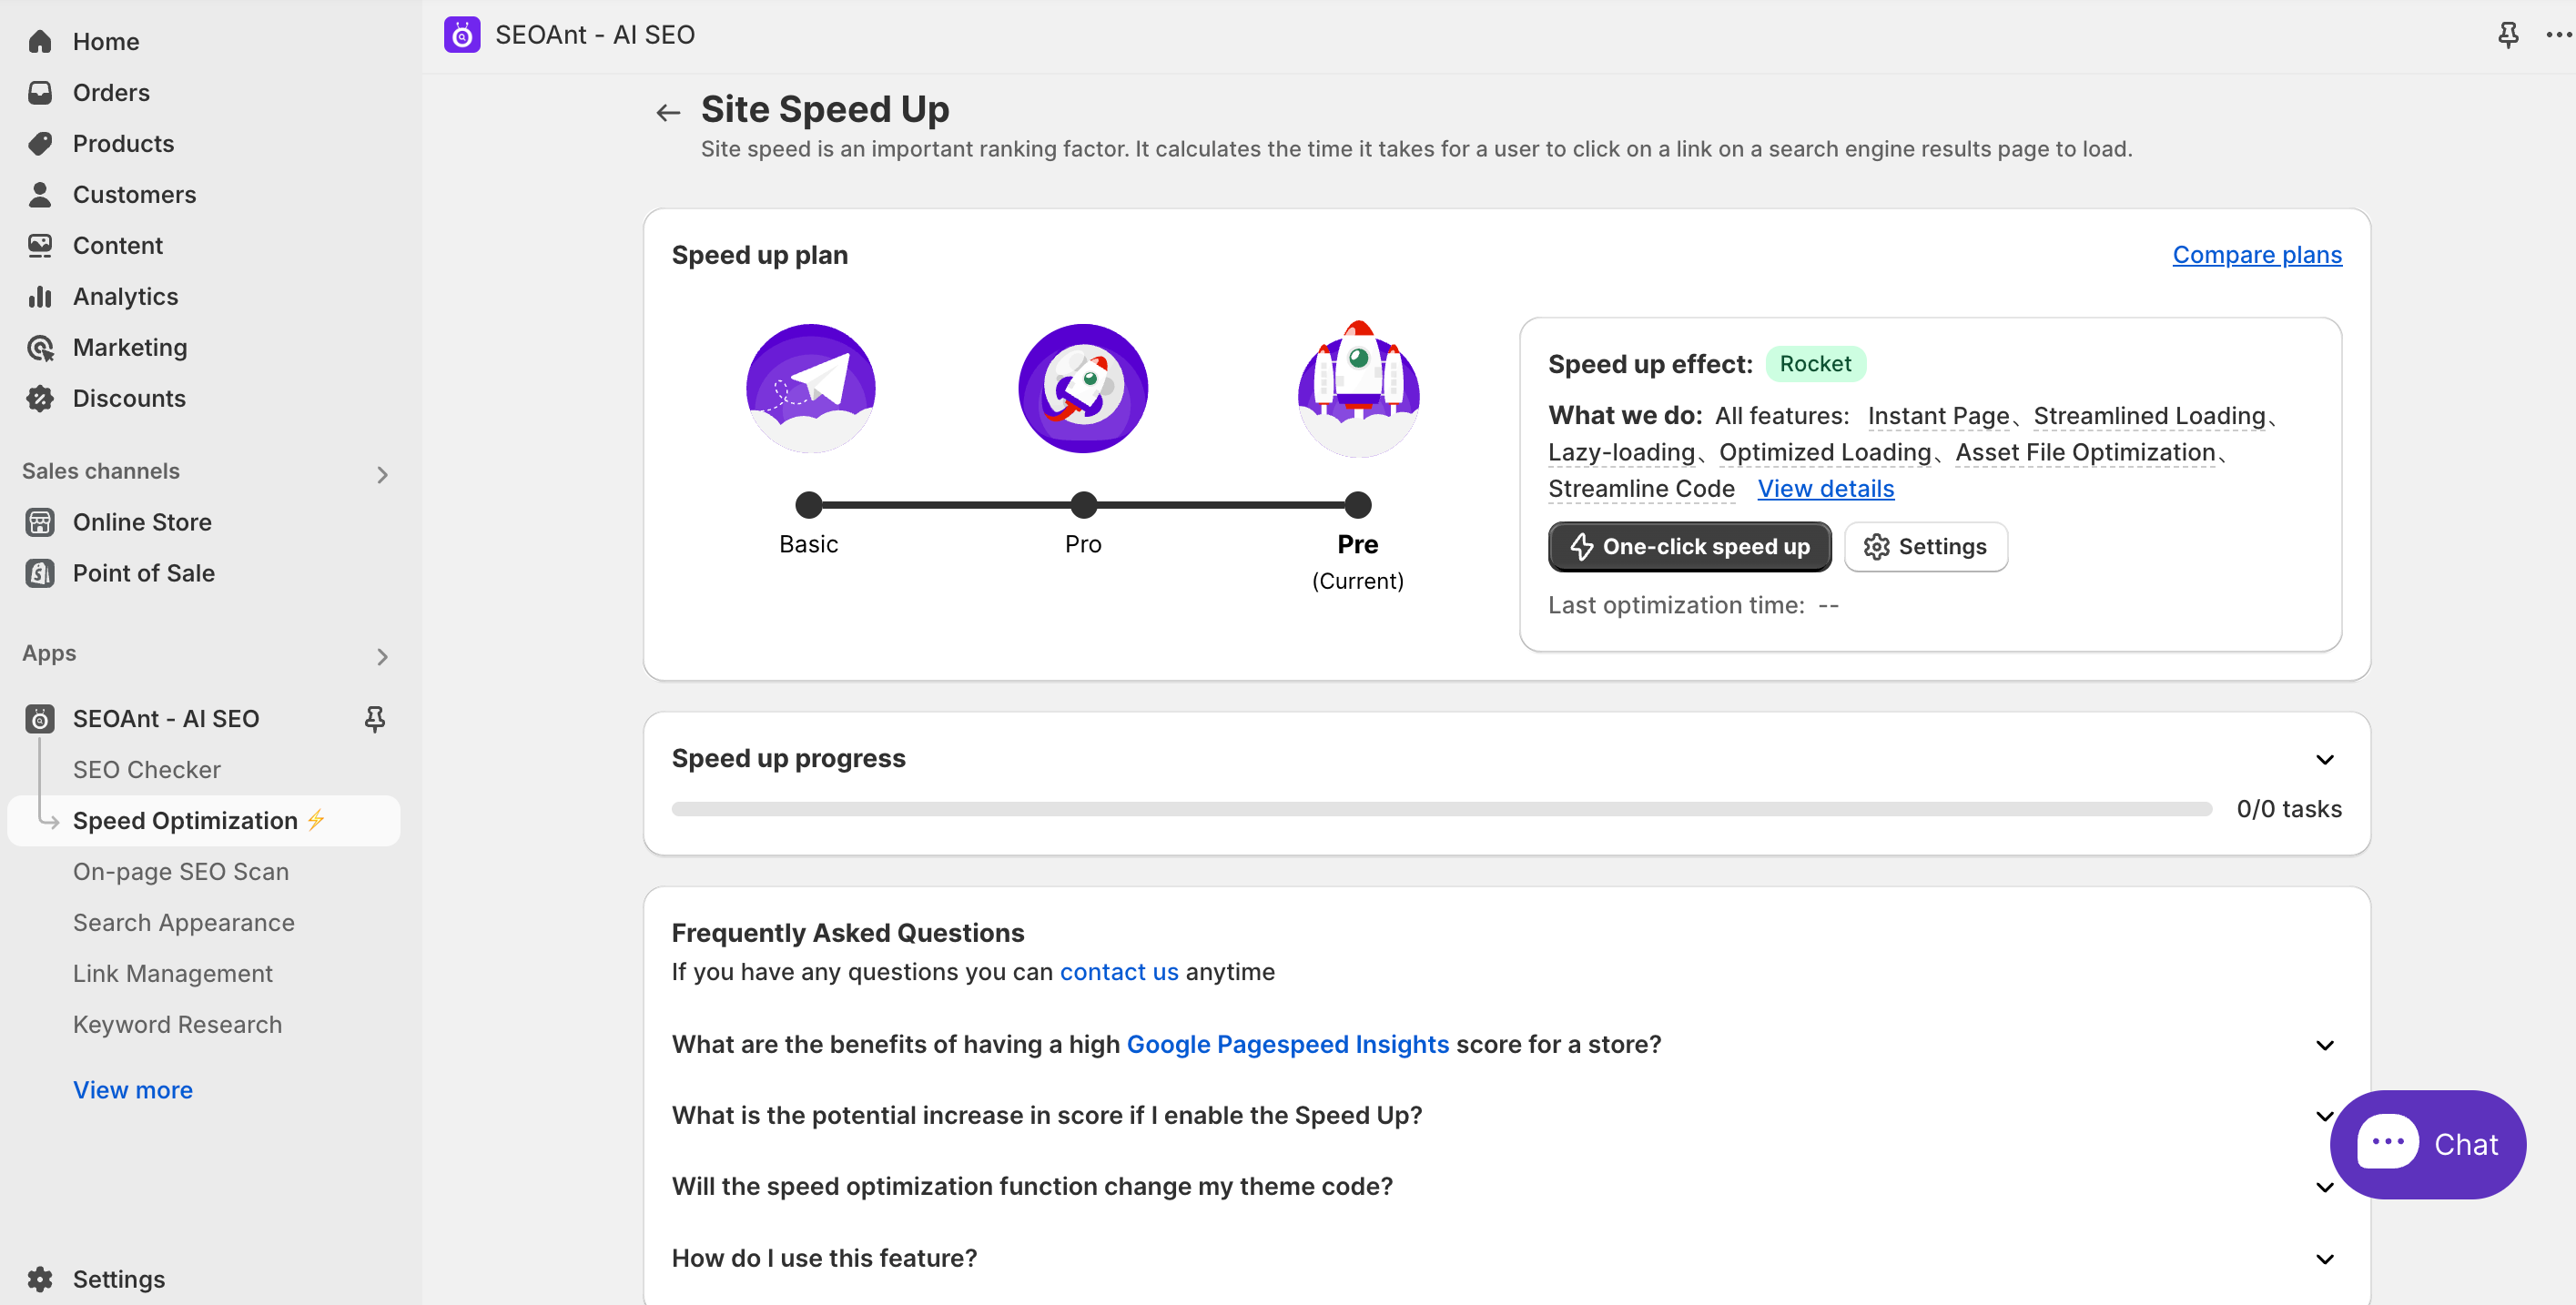2576x1305 pixels.
Task: Open the Compare plans link
Action: 2256,255
